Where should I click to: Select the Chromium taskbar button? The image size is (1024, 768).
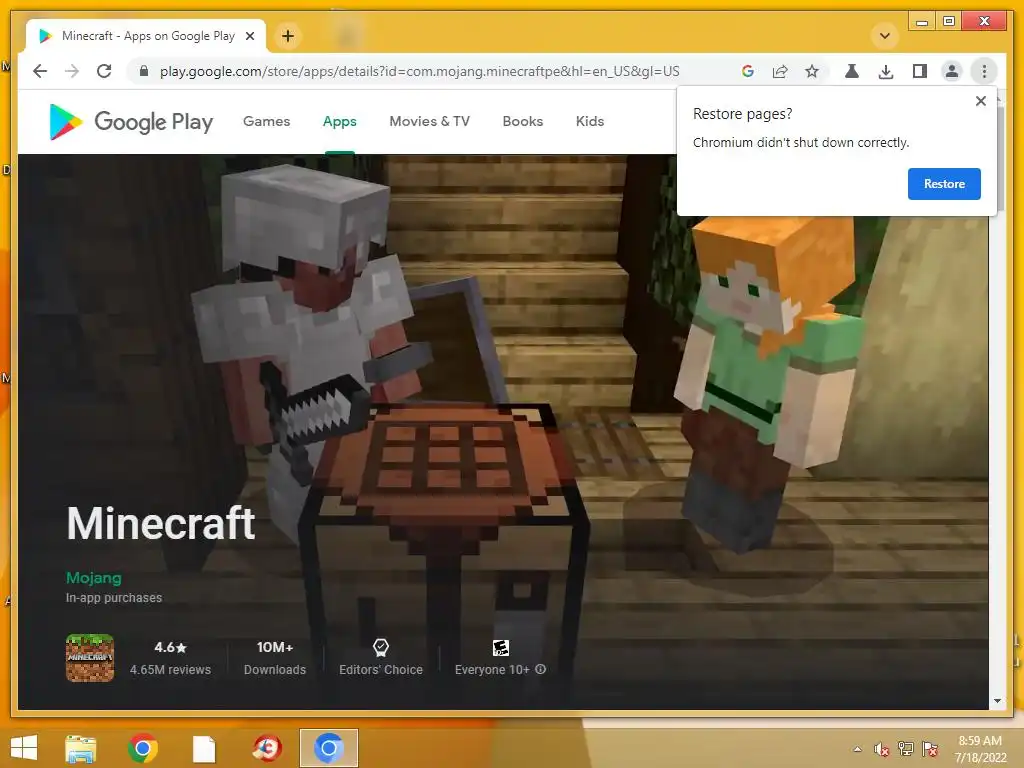click(x=328, y=748)
